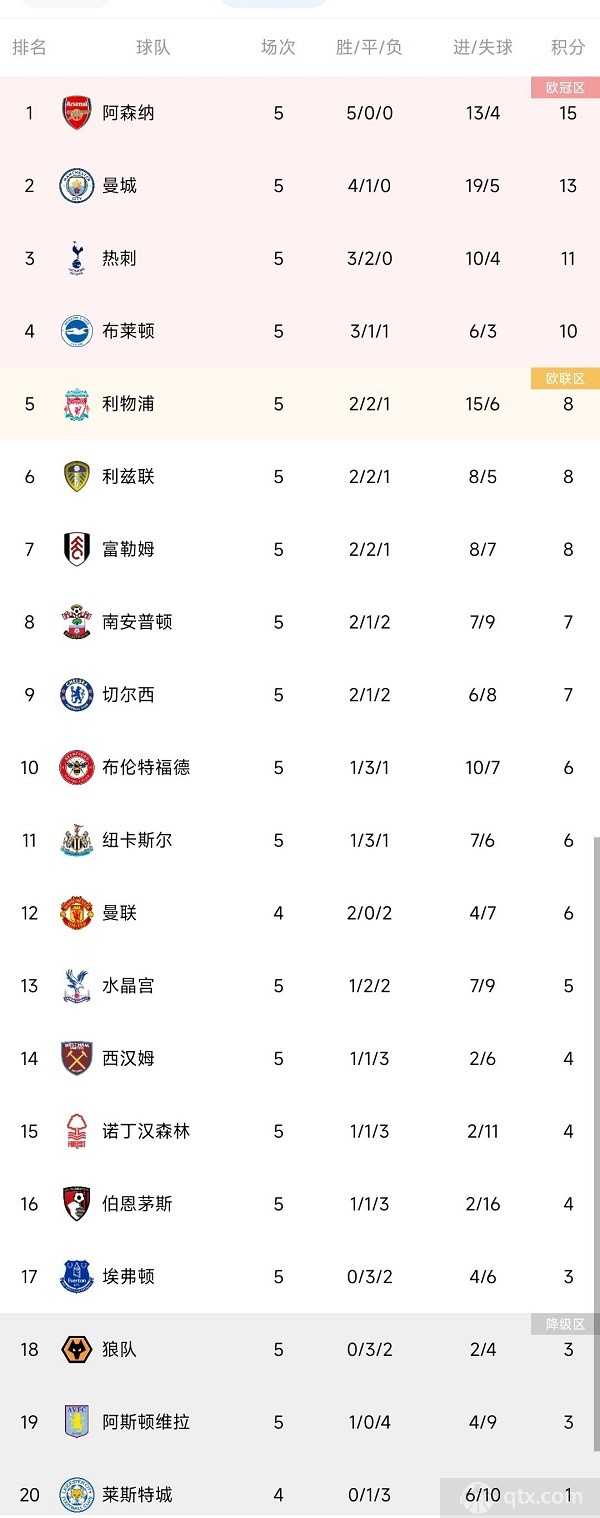600x1518 pixels.
Task: Click the 降级区 label tag
Action: click(565, 1324)
